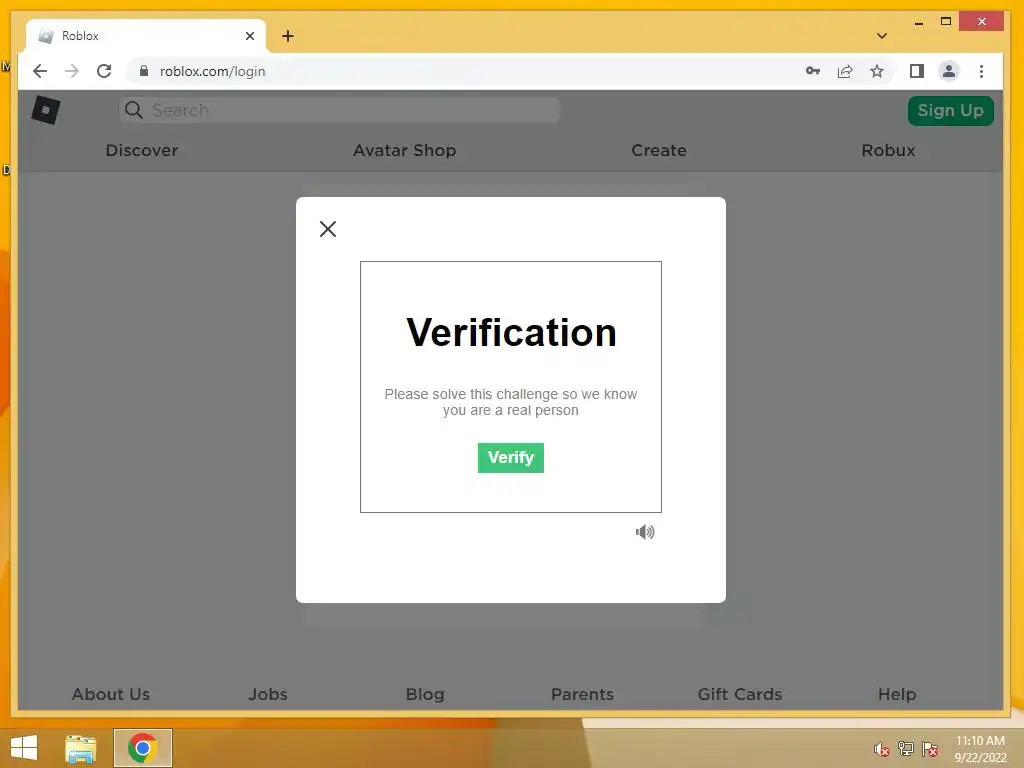Open the Discover menu item
Screen dimensions: 1024x768
[x=142, y=150]
